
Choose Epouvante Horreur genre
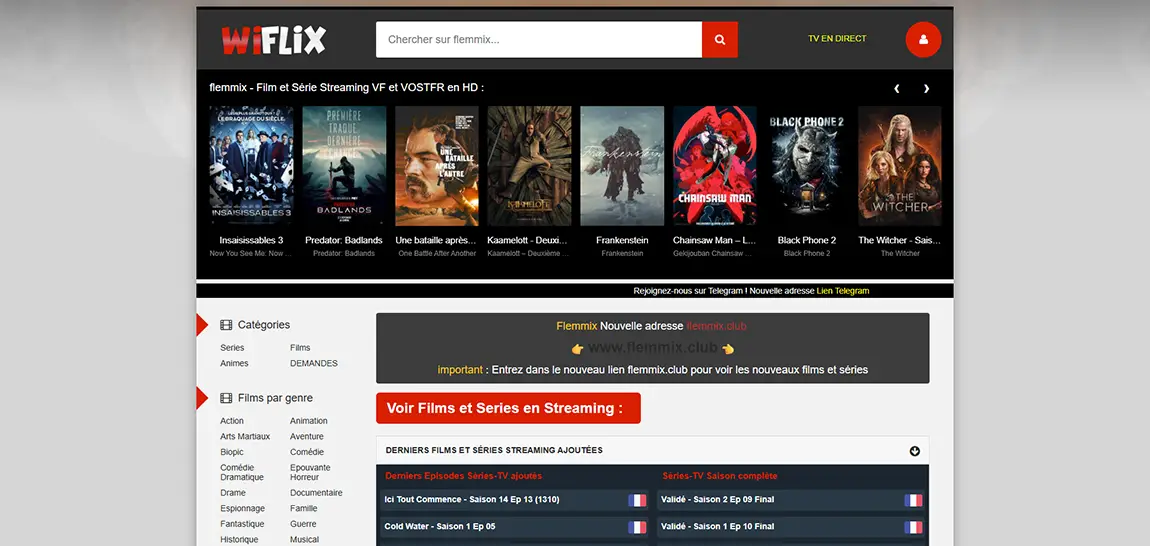point(310,473)
